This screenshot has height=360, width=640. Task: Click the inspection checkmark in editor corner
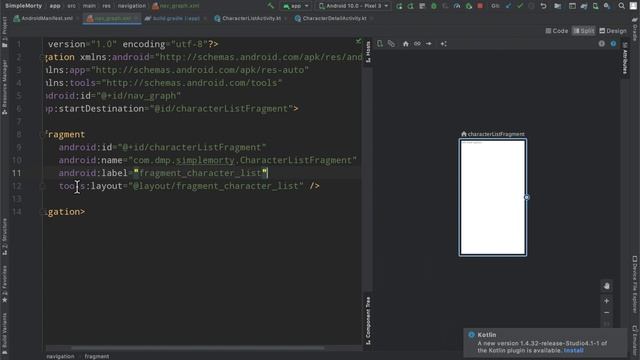(x=358, y=41)
